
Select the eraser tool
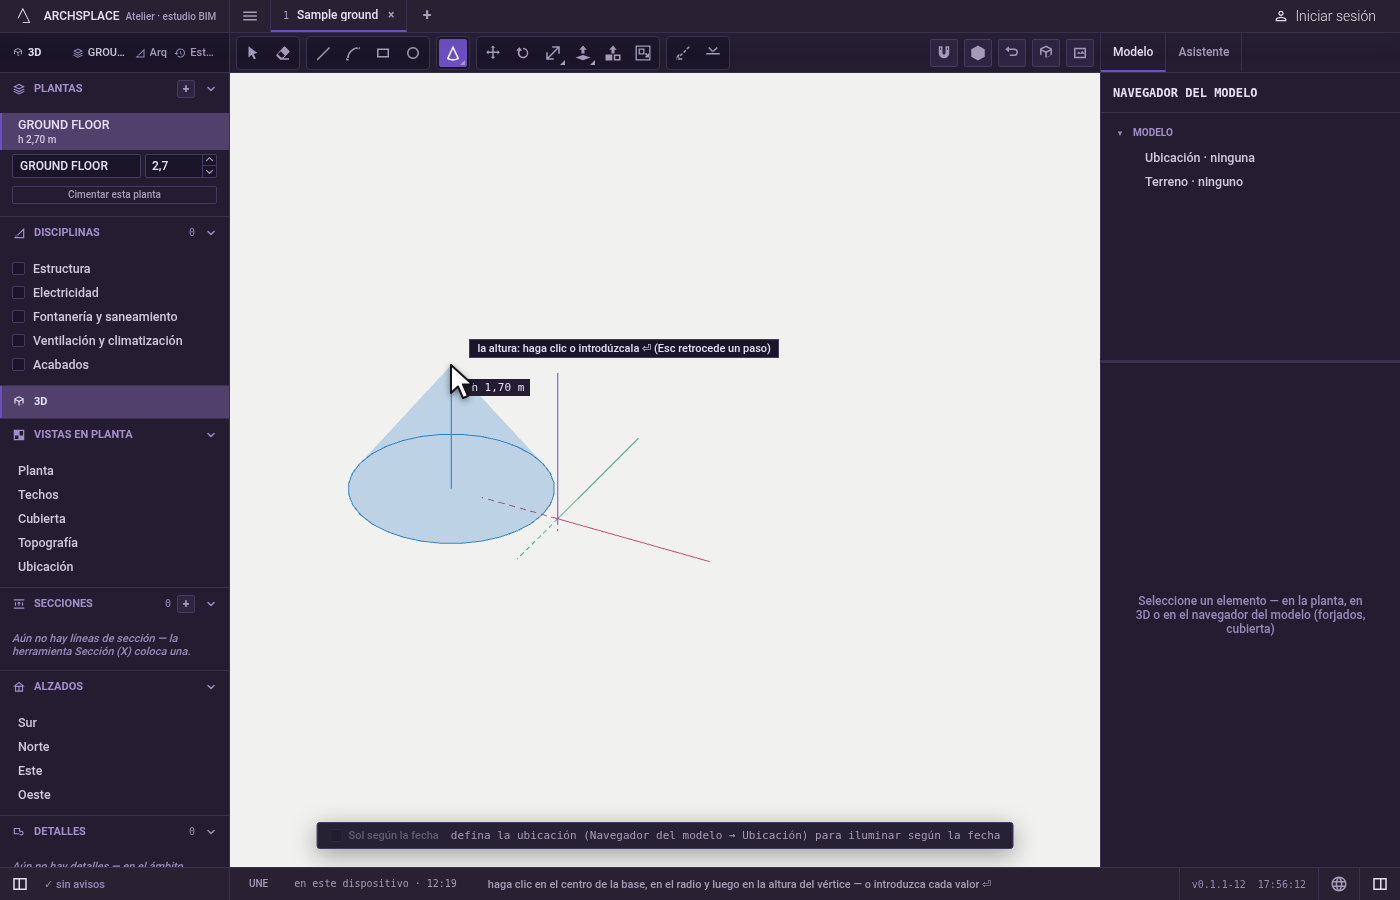(283, 53)
